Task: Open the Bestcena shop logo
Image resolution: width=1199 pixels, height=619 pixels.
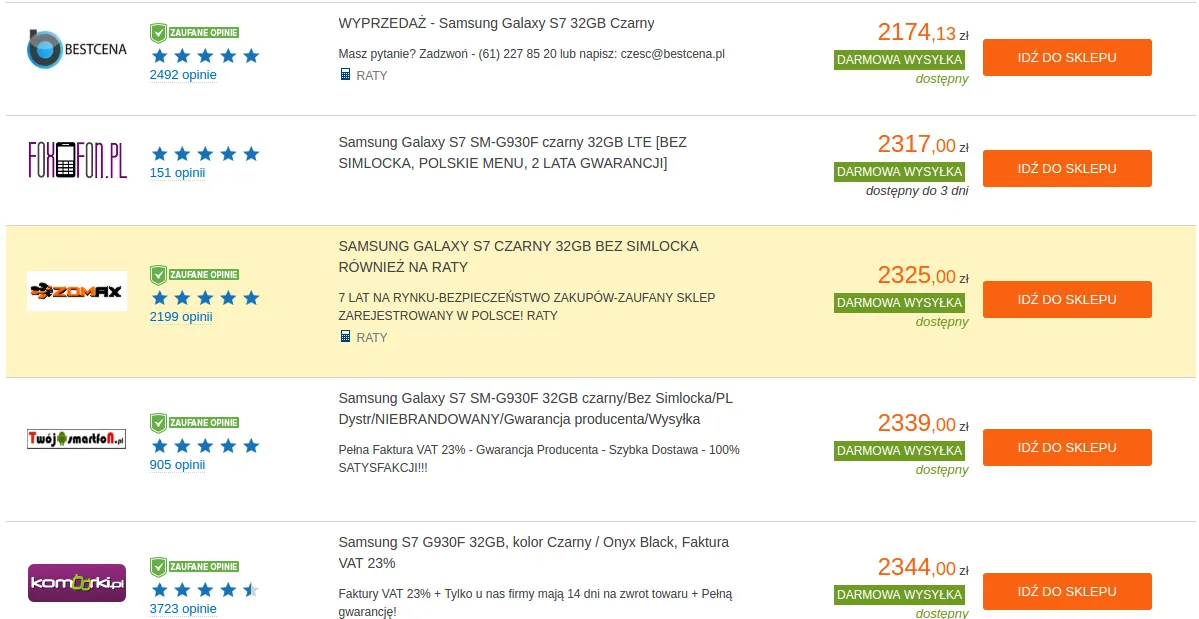Action: coord(77,49)
